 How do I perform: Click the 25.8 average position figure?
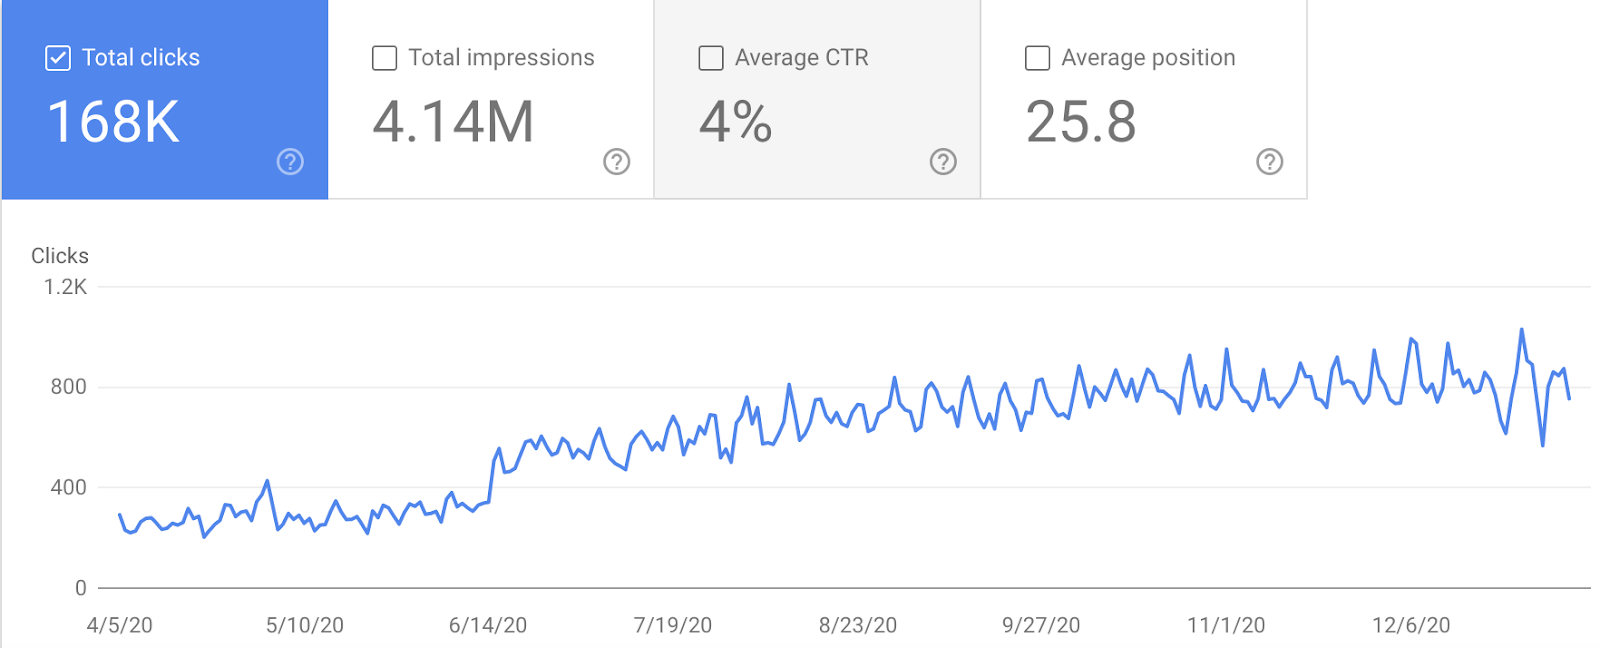[1081, 122]
